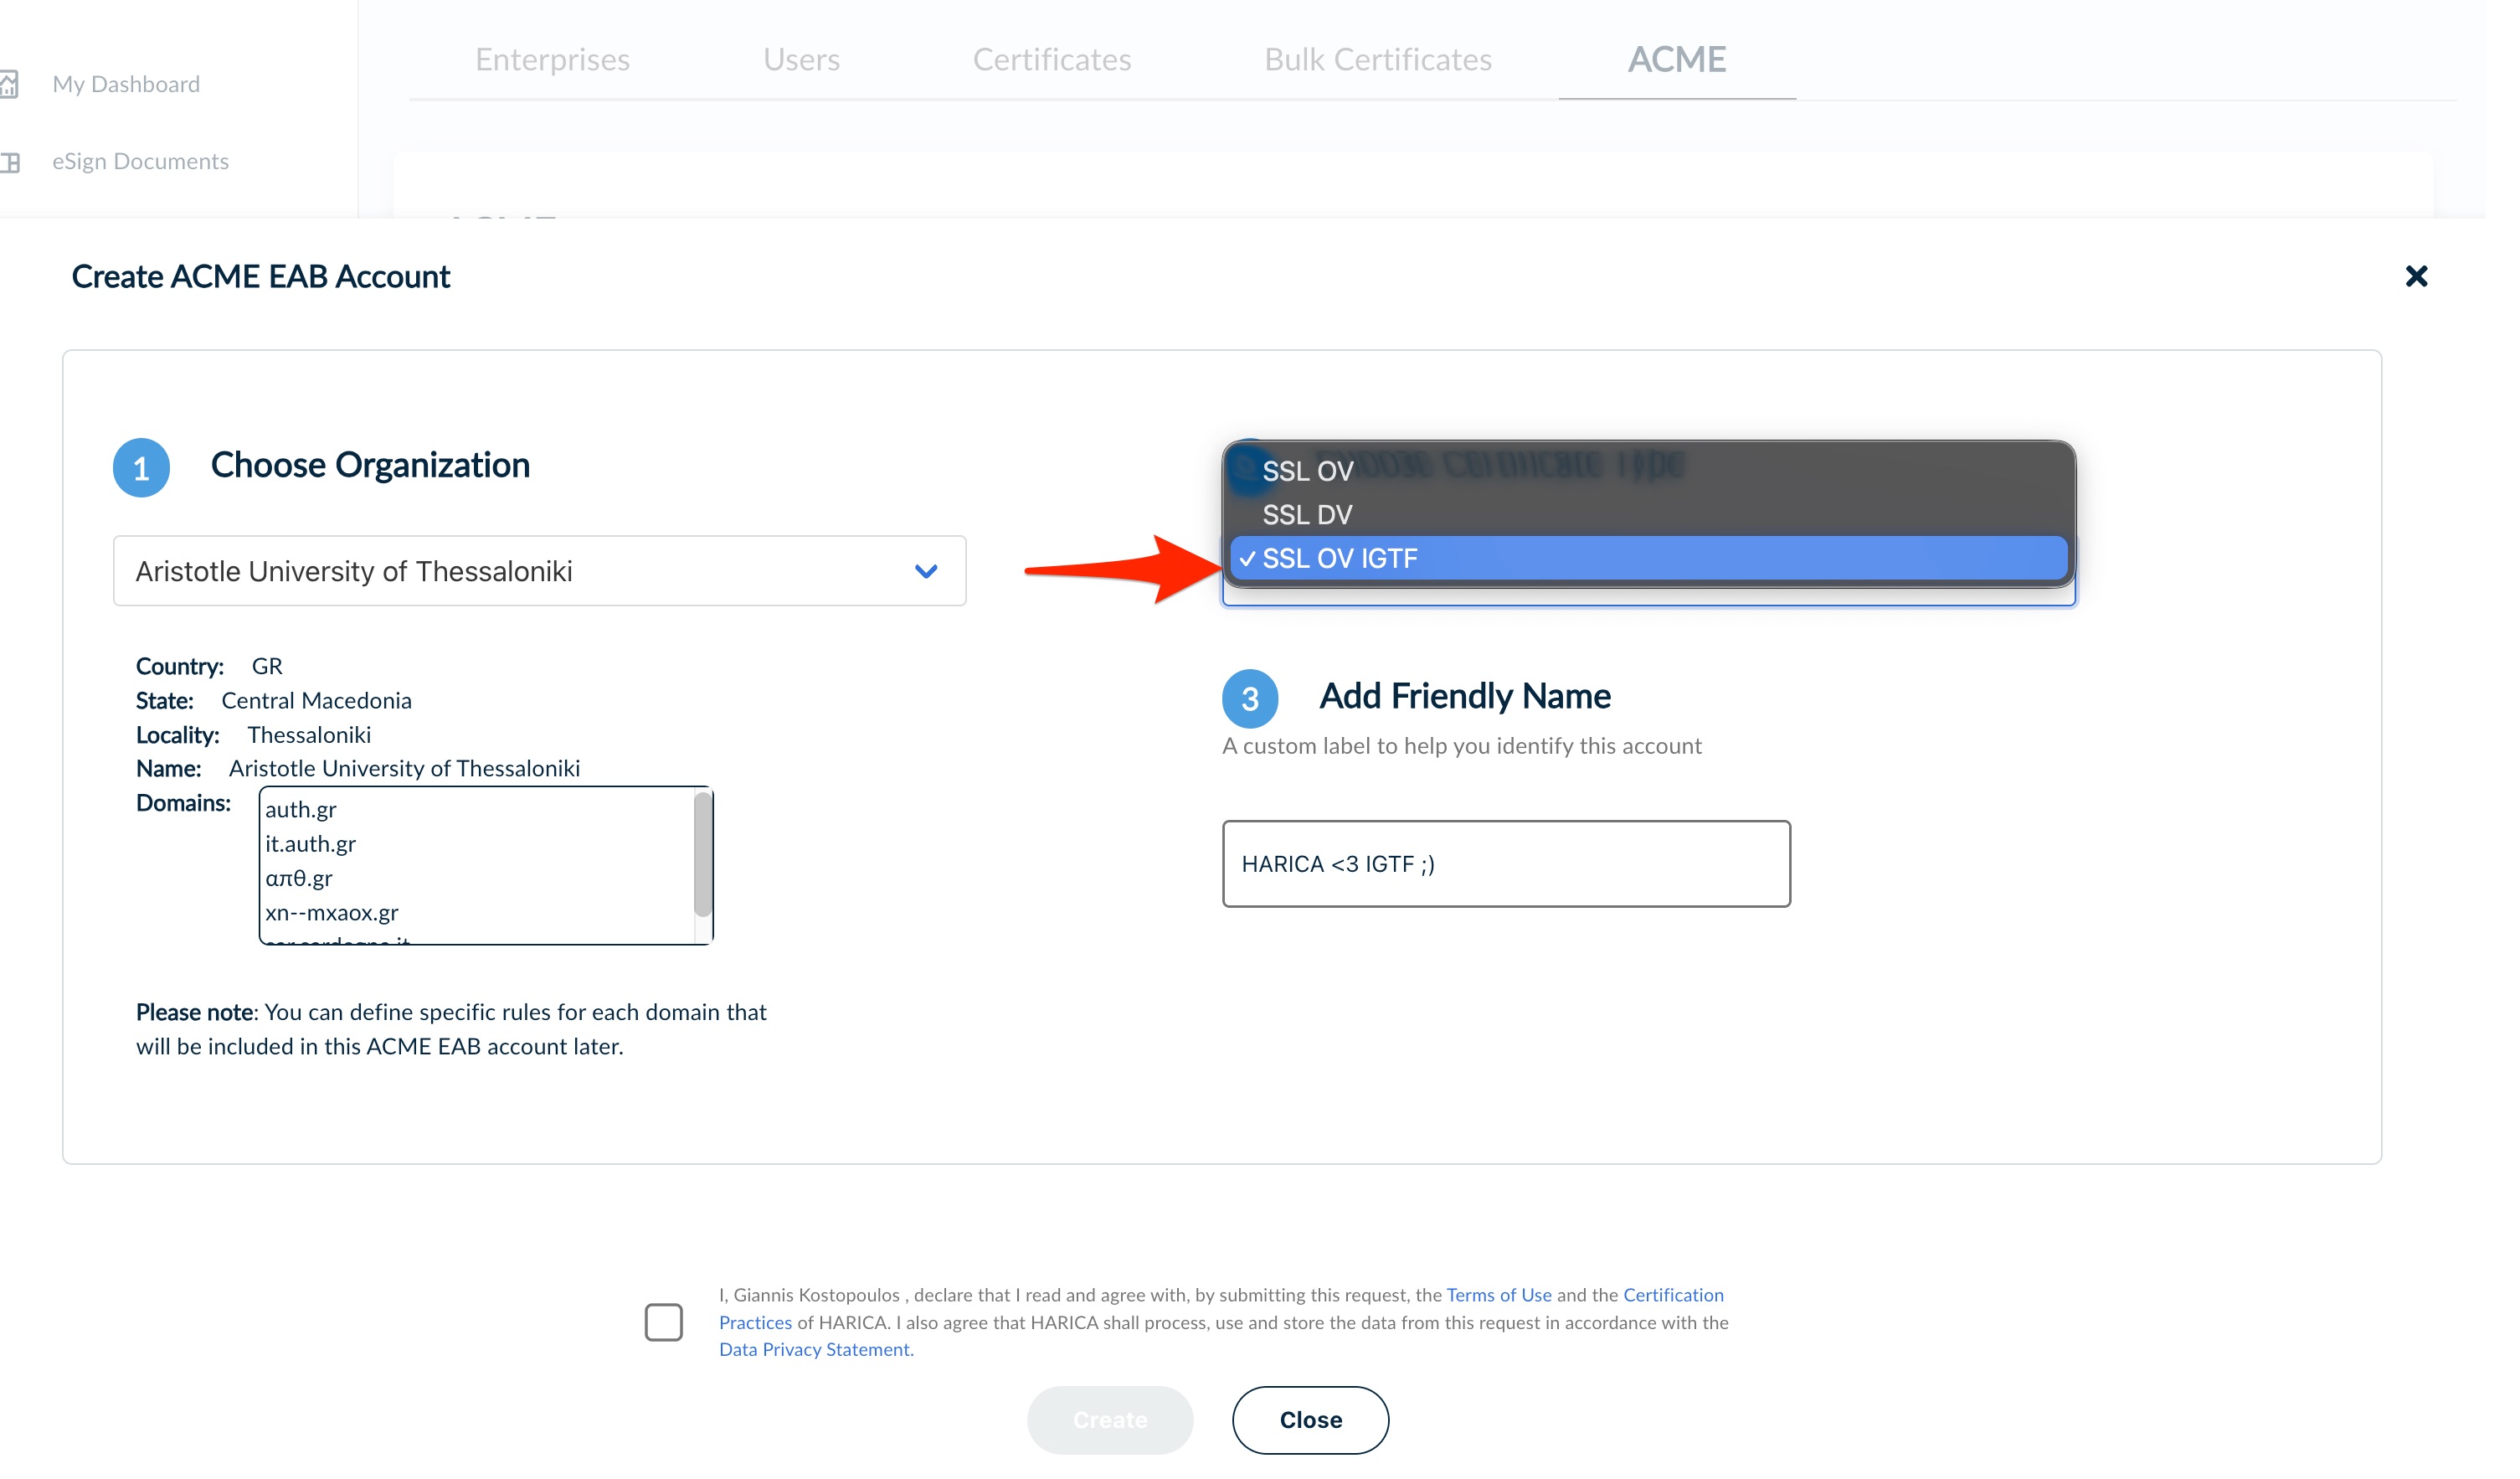The image size is (2520, 1479).
Task: Tick the terms agreement checkbox
Action: coord(663,1322)
